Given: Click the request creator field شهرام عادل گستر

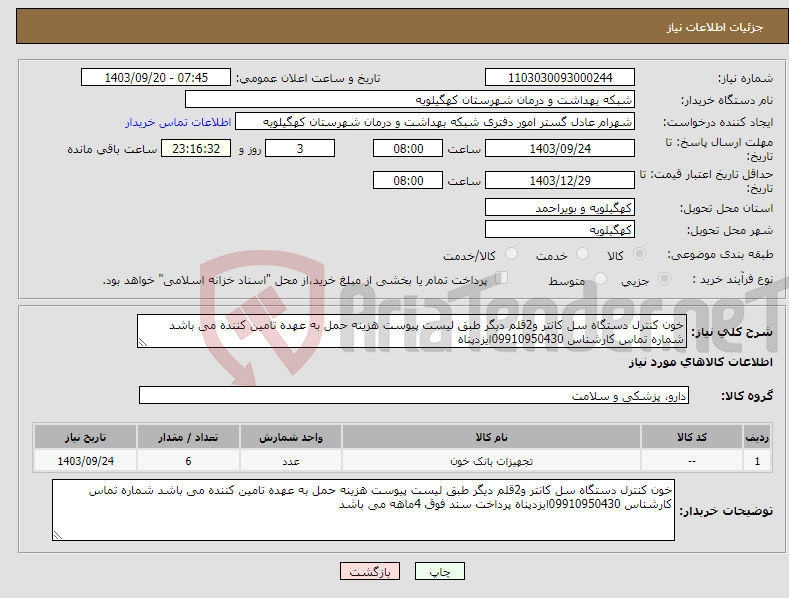Looking at the screenshot, I should 435,122.
